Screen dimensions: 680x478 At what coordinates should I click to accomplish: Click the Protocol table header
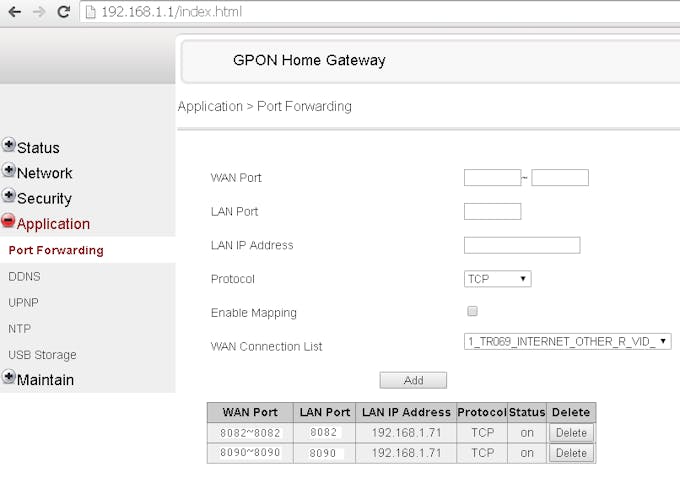(482, 412)
